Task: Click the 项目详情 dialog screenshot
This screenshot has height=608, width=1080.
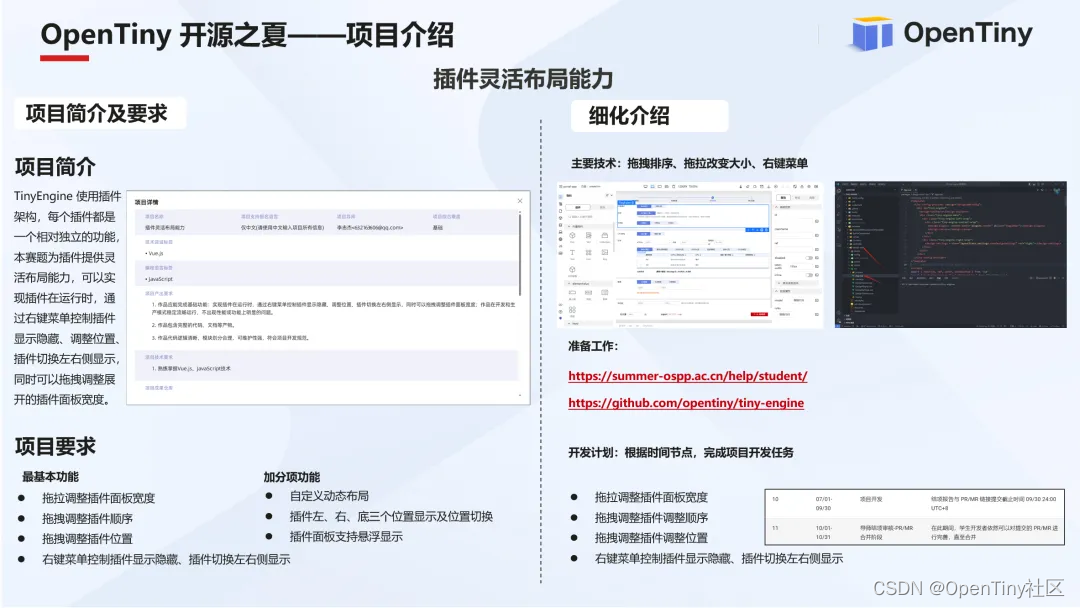Action: pos(329,297)
